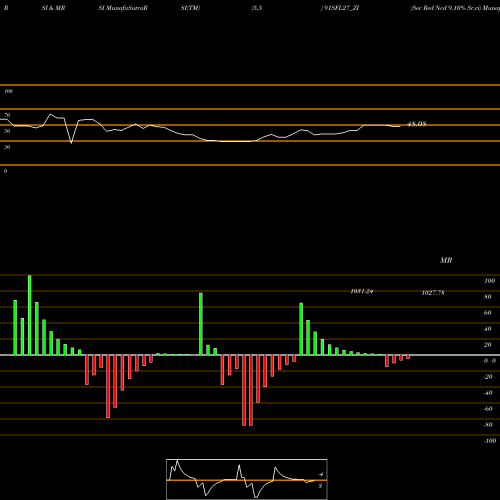Click the price label 1027.78
The width and height of the screenshot is (500, 500).
(433, 293)
